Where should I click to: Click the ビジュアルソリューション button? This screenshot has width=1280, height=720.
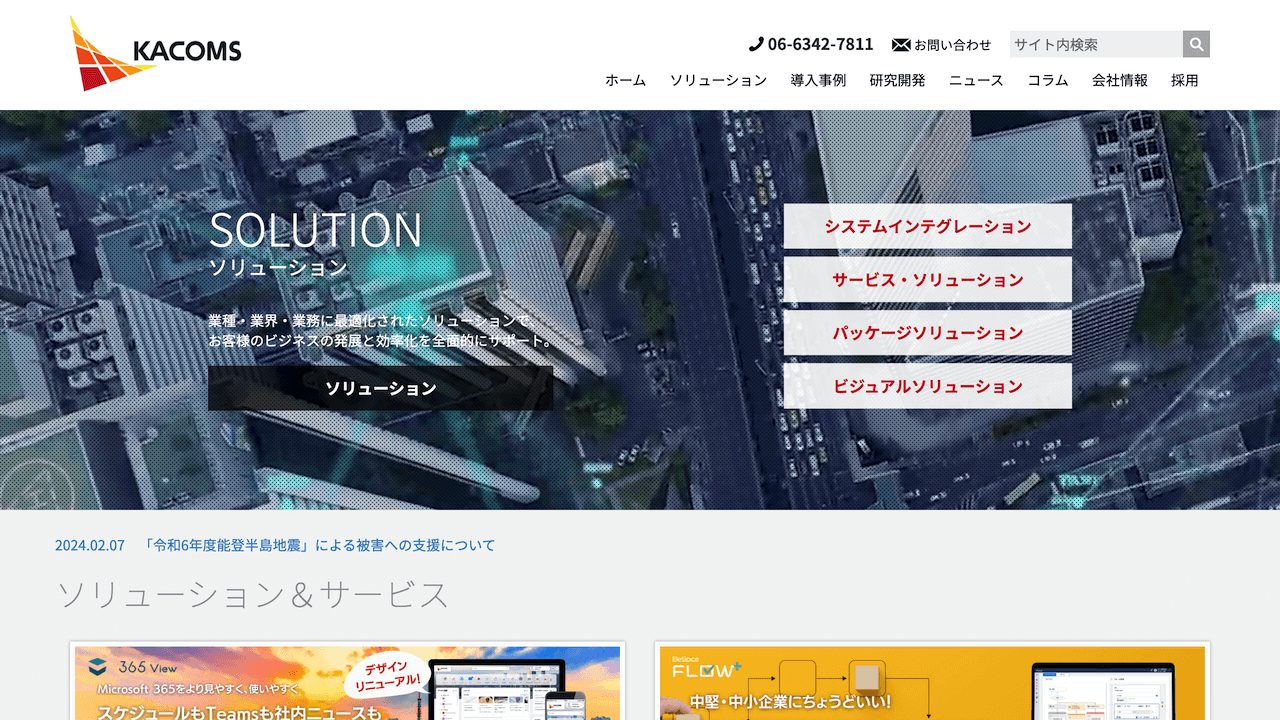927,386
